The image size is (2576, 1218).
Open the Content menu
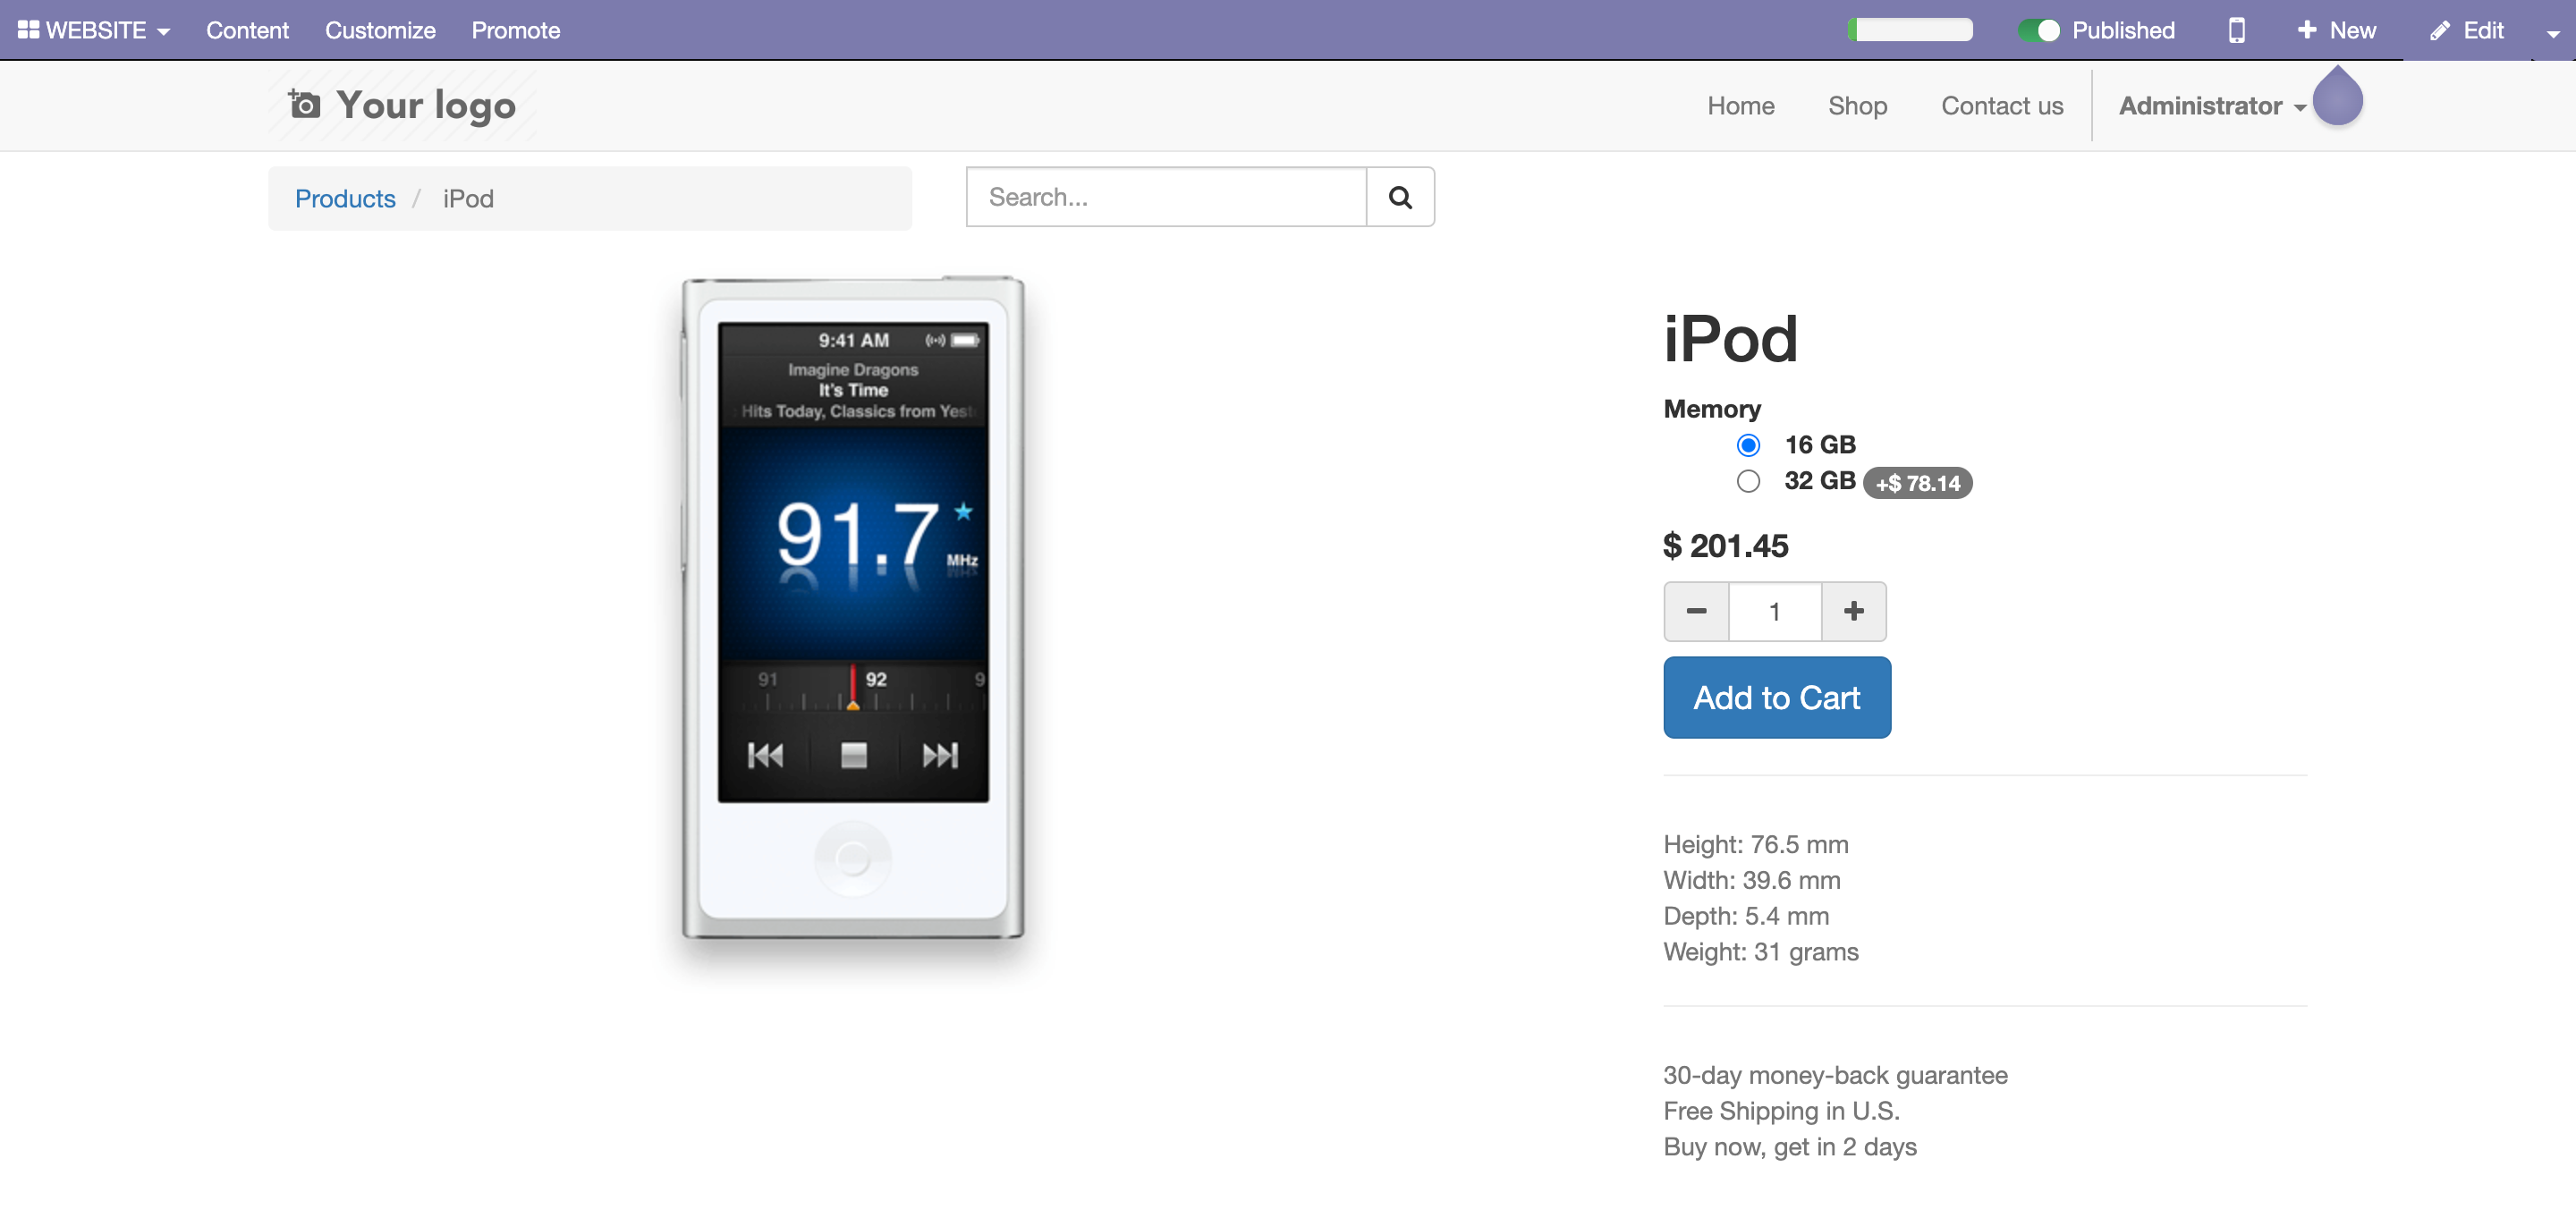247,30
